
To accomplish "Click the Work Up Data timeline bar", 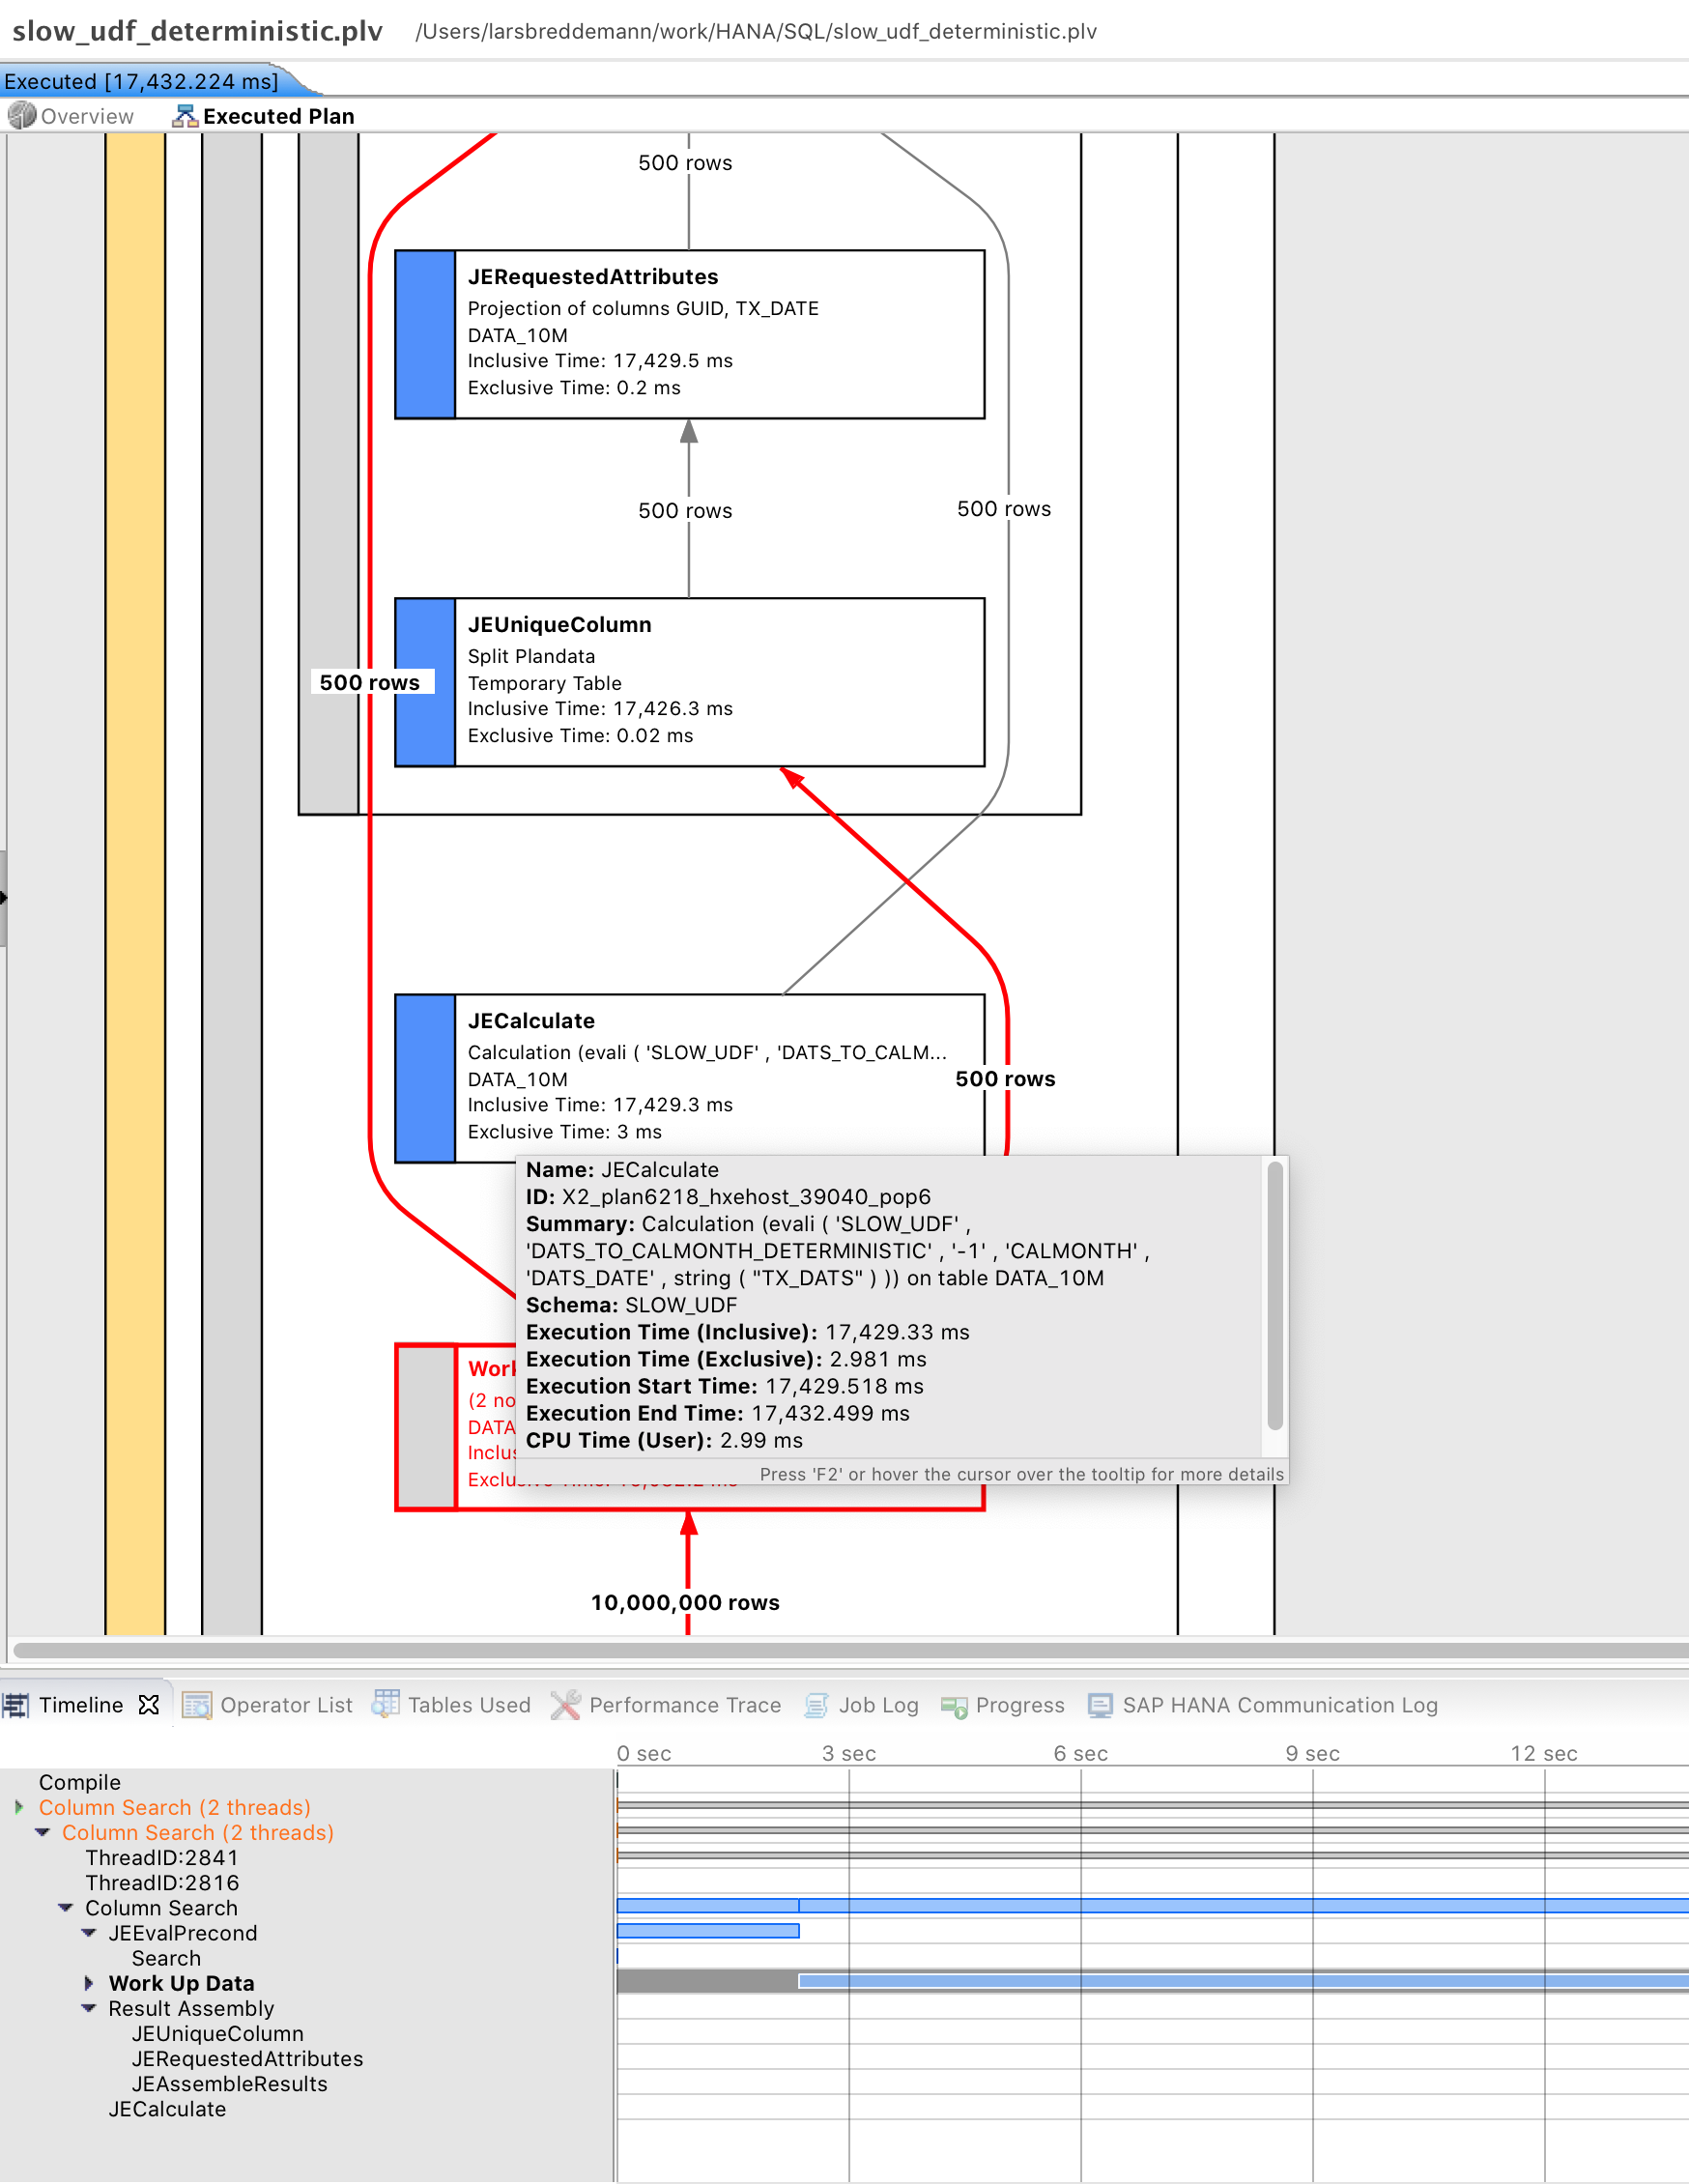I will pyautogui.click(x=1243, y=1981).
